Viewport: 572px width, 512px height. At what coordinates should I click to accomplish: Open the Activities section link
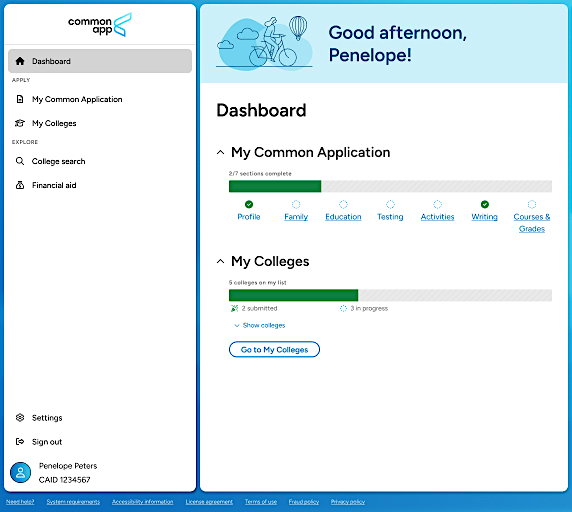point(437,217)
